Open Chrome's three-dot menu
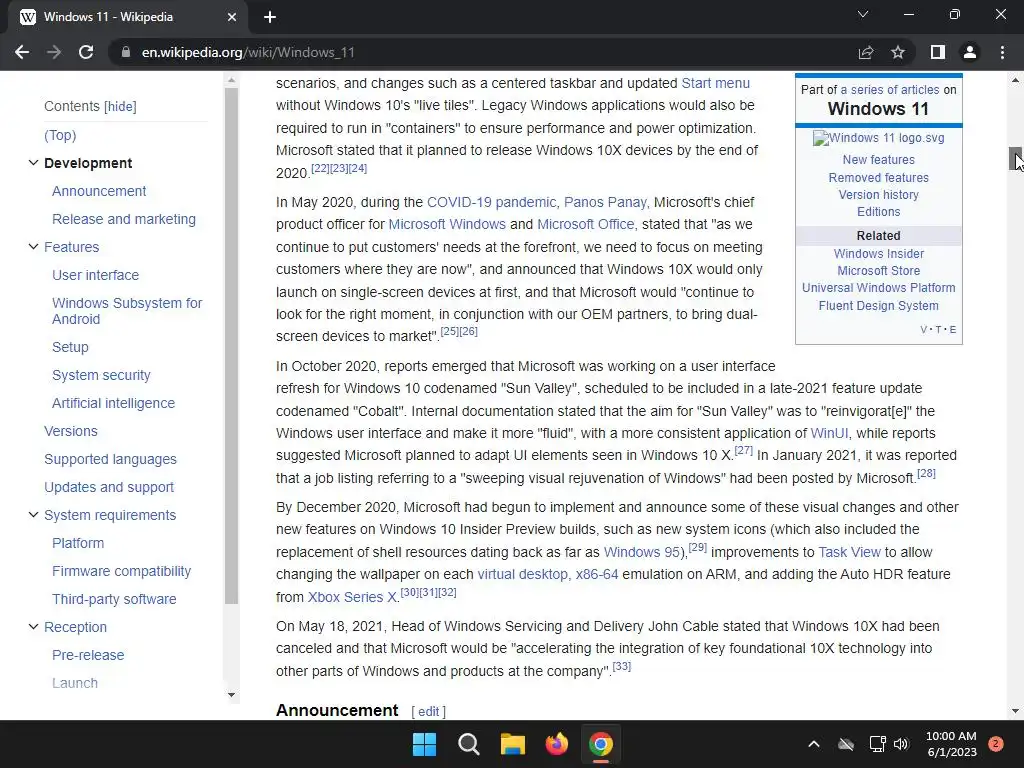This screenshot has width=1024, height=768. (1002, 52)
